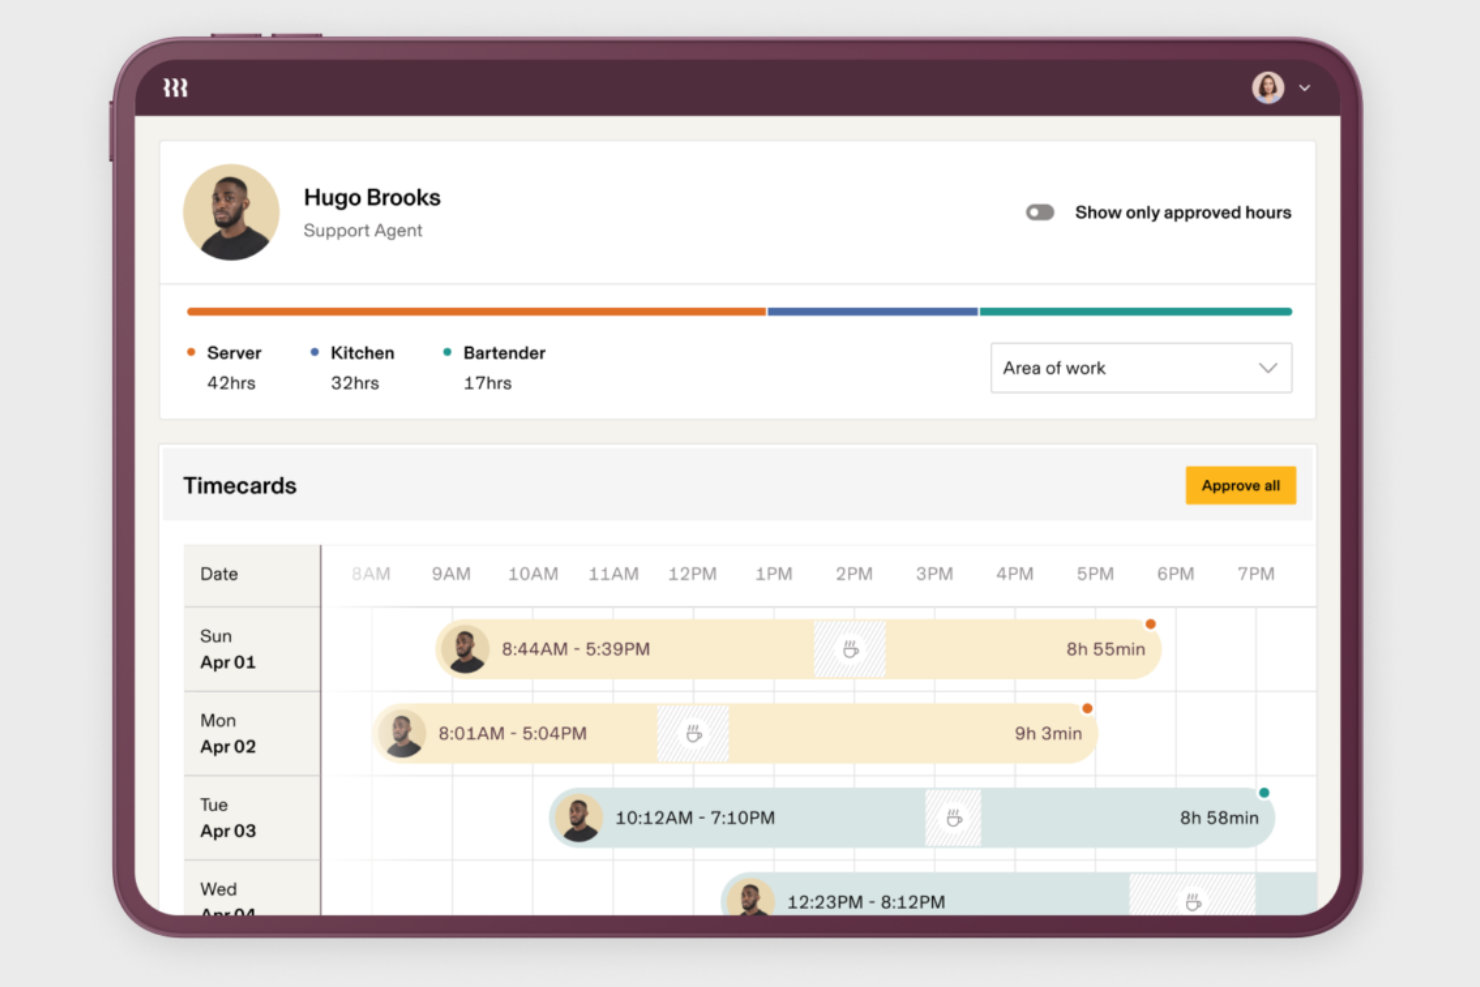Toggle the Server legend indicator
Viewport: 1480px width, 987px height.
pos(191,352)
